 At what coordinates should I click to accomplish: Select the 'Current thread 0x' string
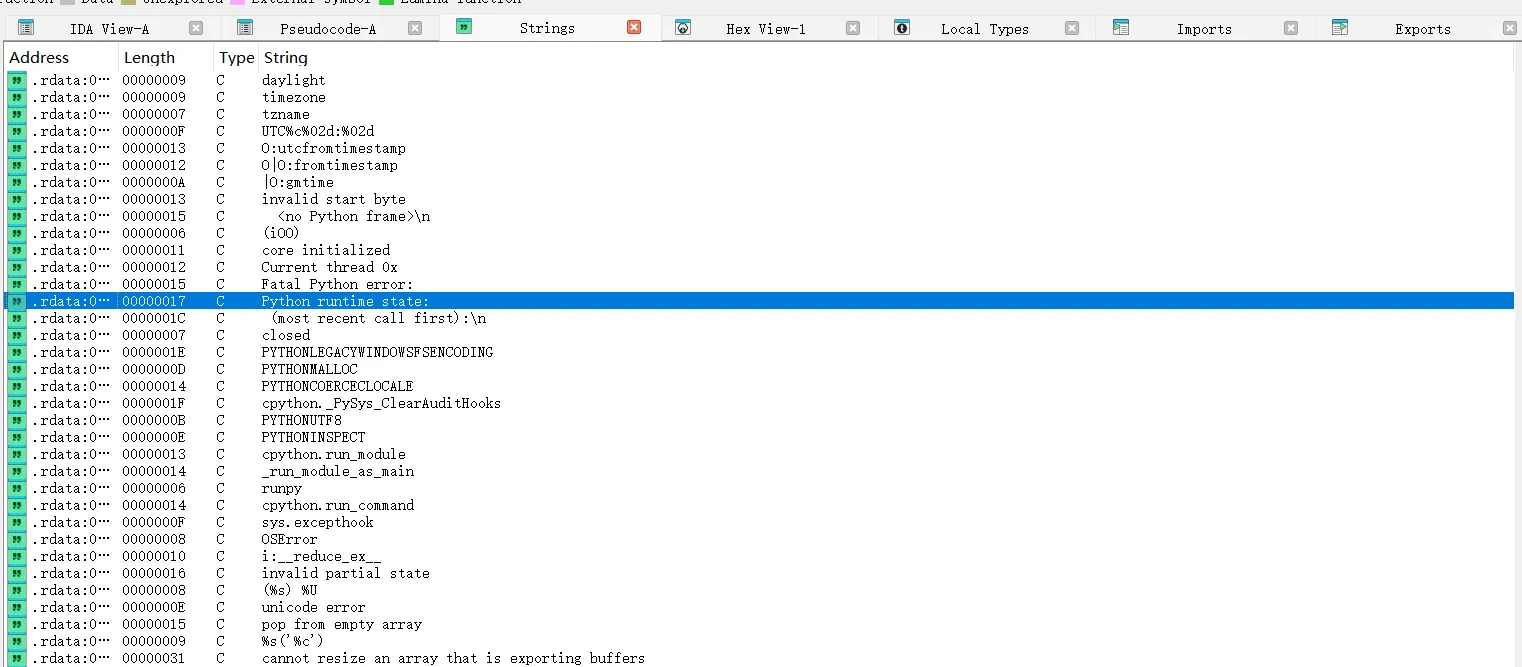pos(329,267)
